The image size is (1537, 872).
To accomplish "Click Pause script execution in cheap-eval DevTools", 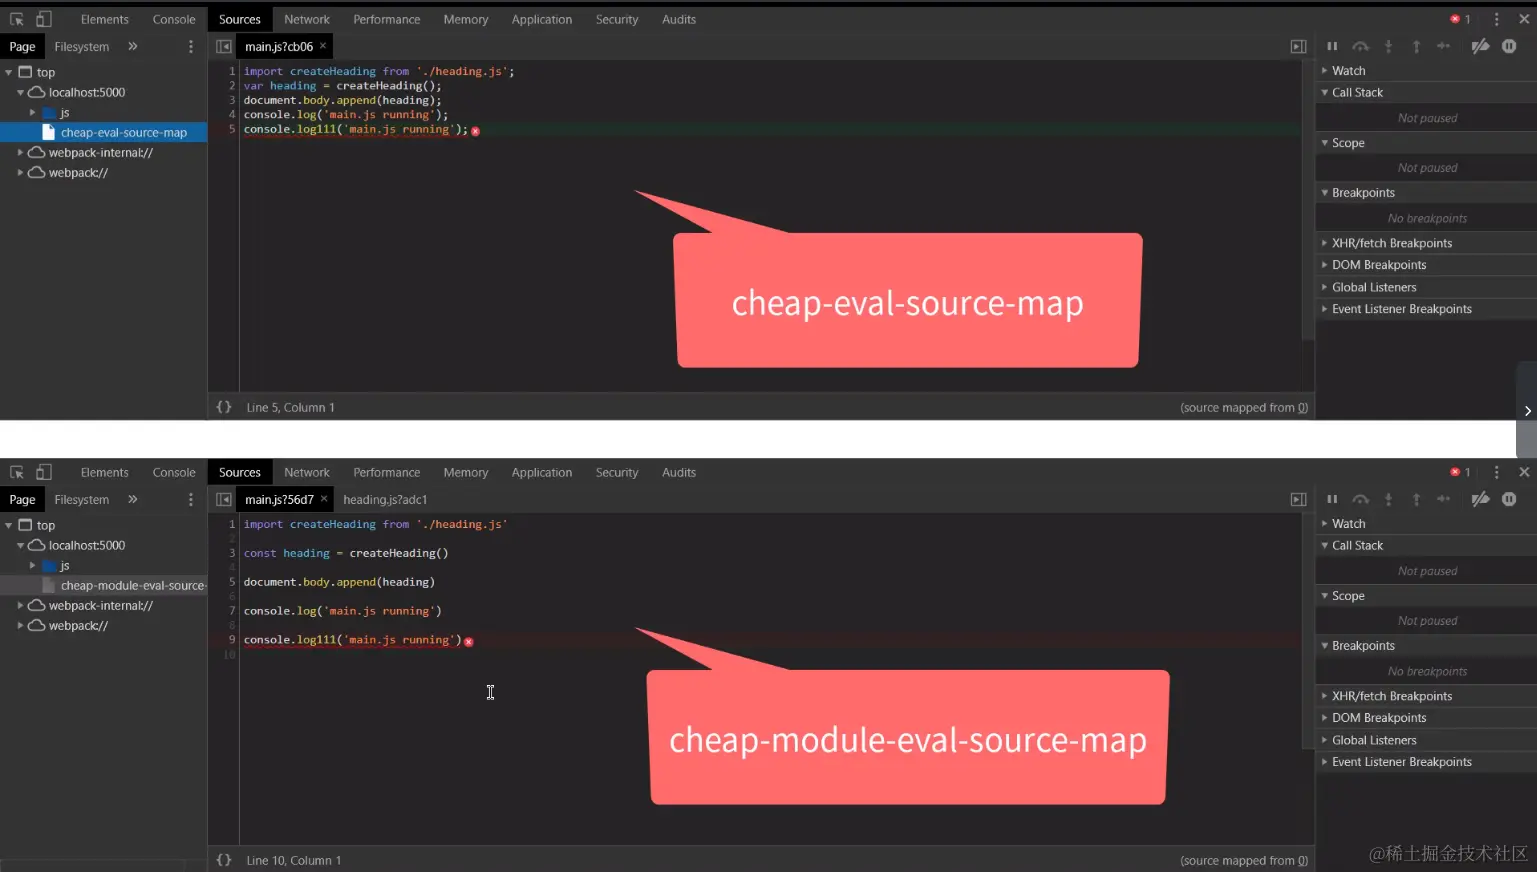I will pos(1332,46).
